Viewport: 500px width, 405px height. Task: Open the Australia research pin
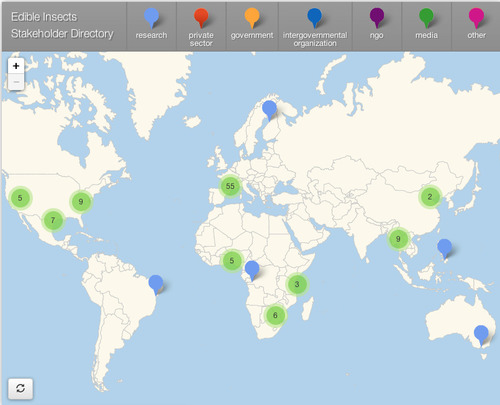481,335
